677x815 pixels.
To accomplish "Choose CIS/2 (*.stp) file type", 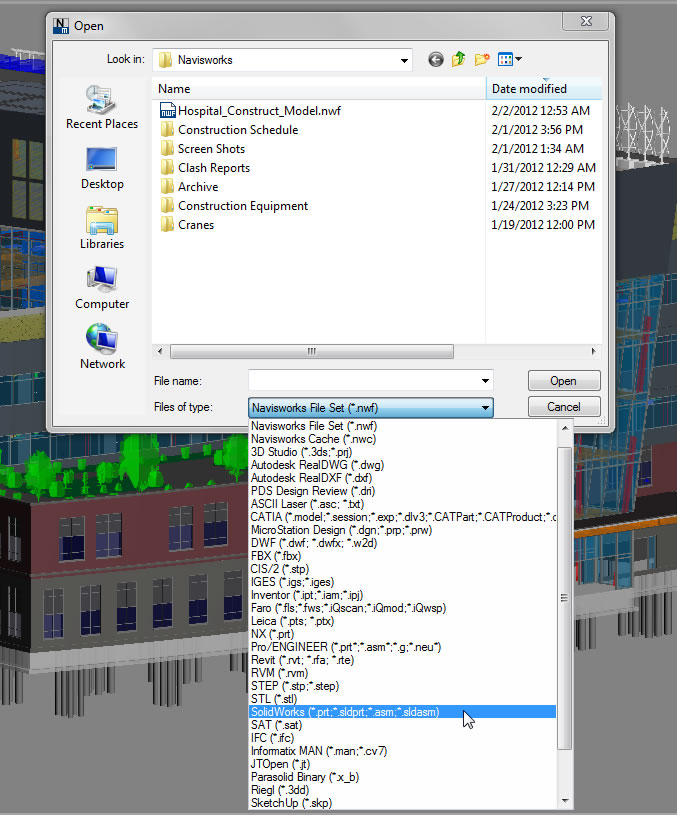I will [x=402, y=569].
